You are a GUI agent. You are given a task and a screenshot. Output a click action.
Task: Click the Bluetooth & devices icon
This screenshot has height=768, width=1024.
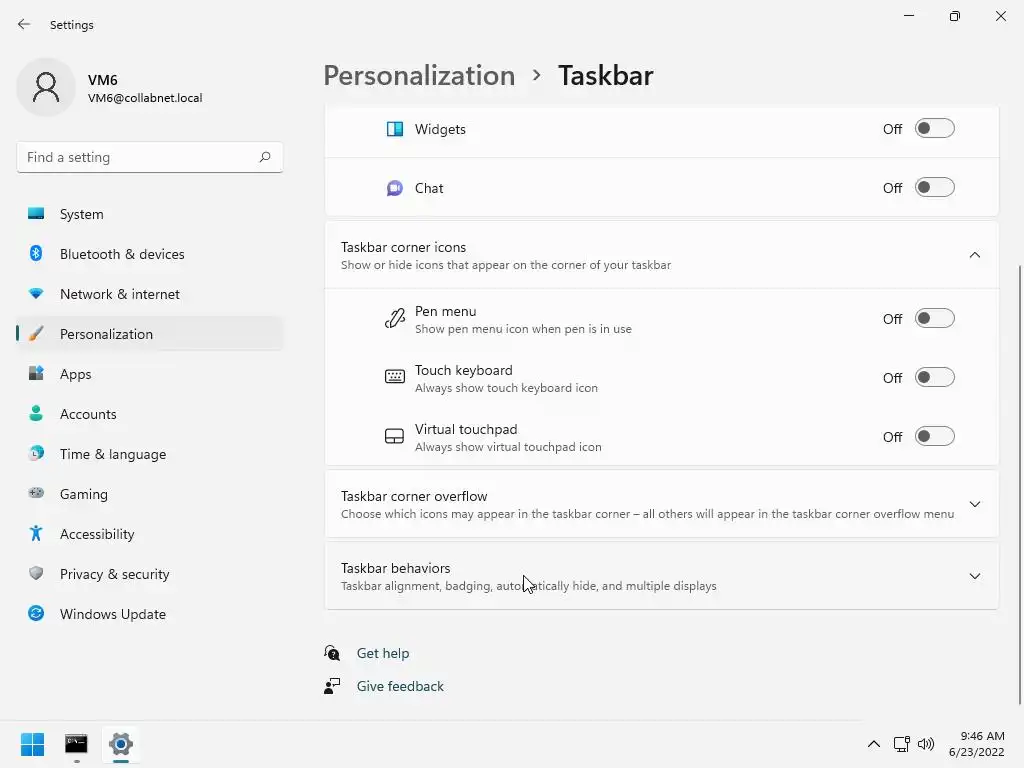pos(36,254)
